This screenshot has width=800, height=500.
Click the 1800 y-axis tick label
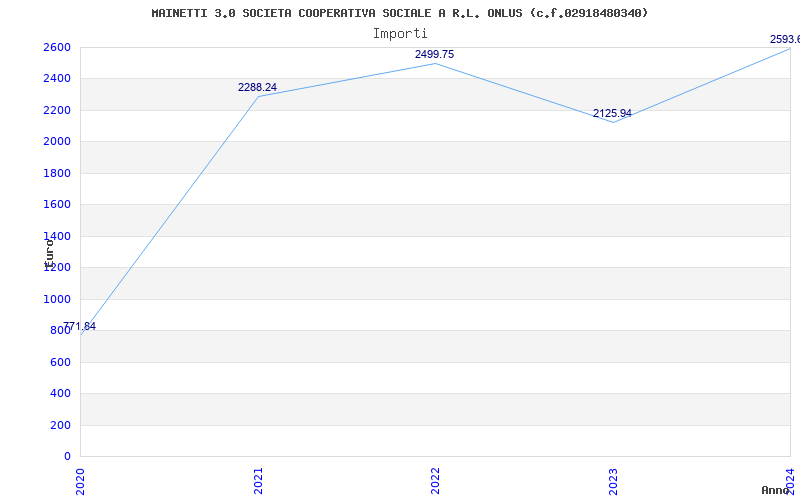pos(57,173)
